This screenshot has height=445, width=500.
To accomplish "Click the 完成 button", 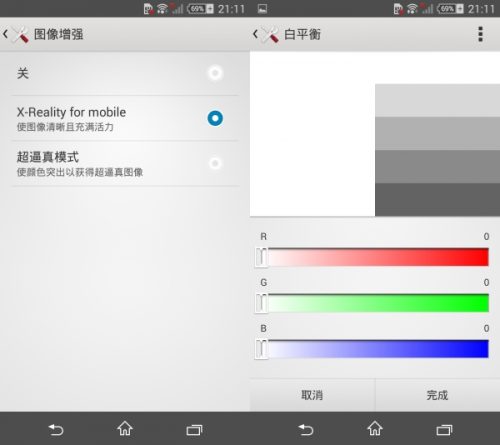I will [x=438, y=395].
